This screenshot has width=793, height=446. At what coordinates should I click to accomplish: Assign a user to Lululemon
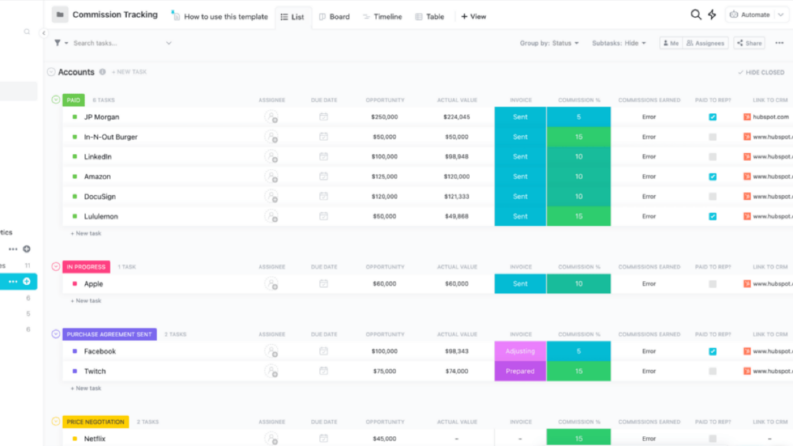(x=272, y=216)
